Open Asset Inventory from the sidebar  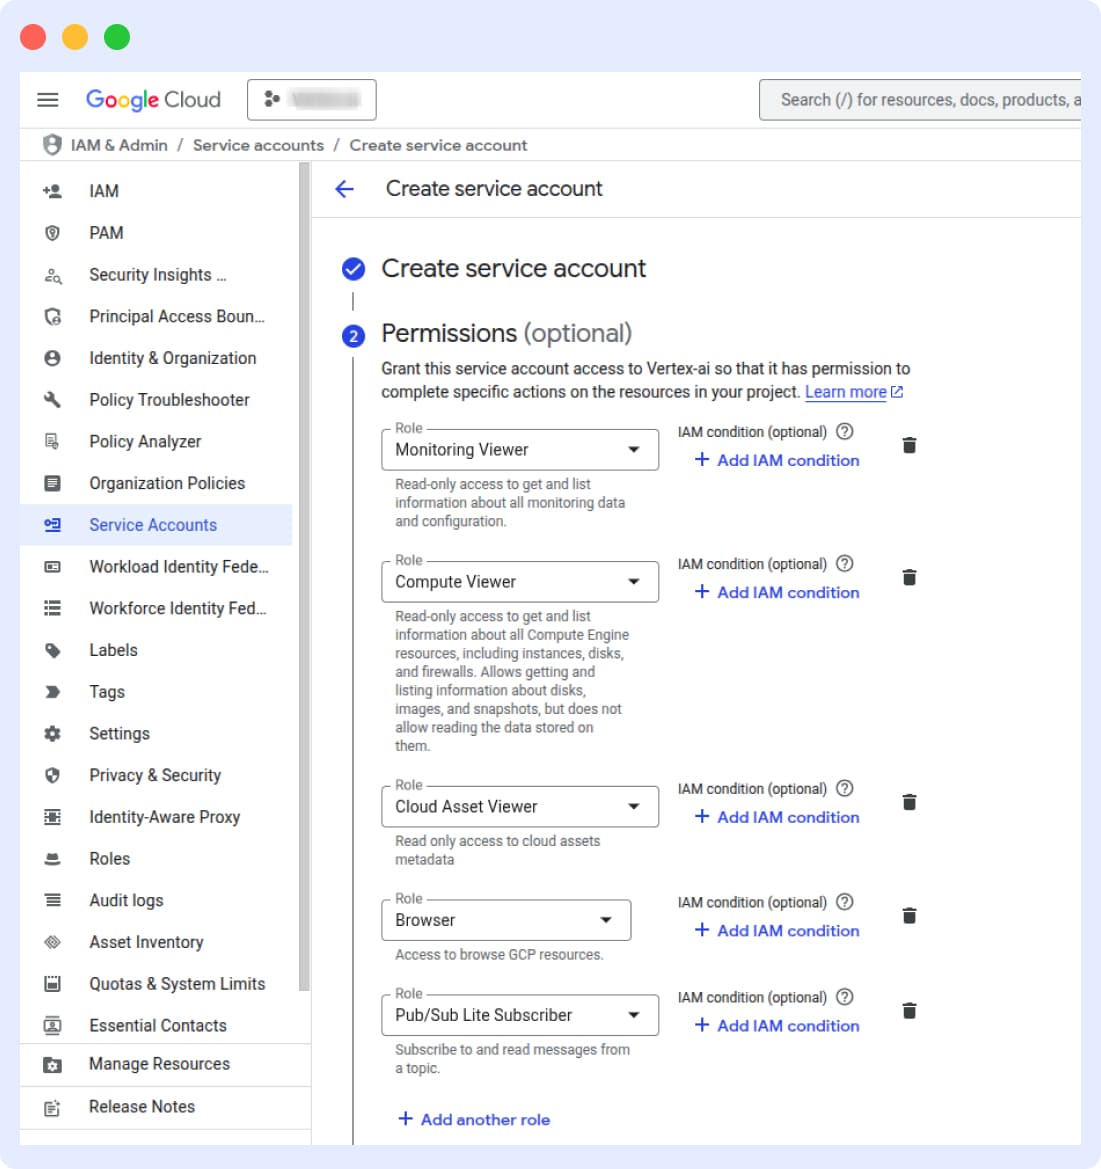[145, 941]
